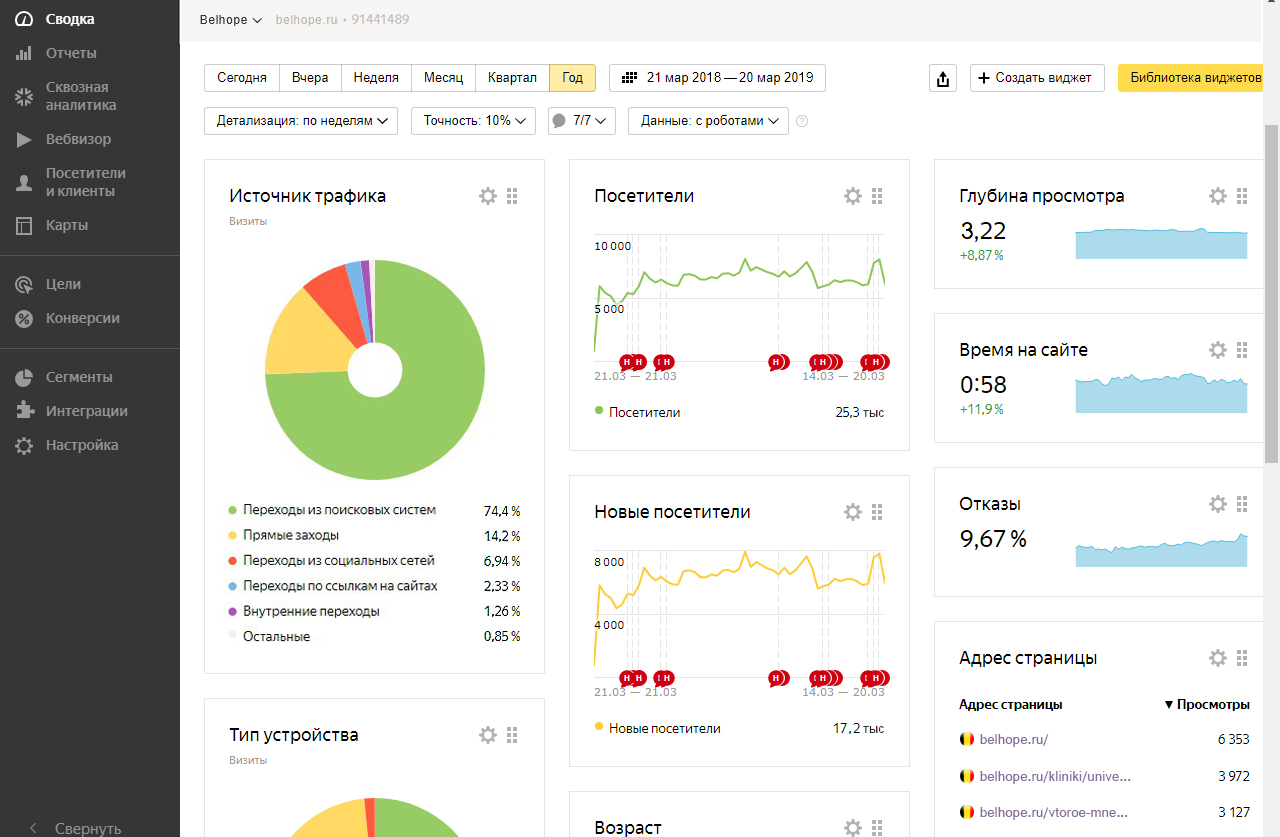Click Создать виджет button
The image size is (1280, 837).
pos(1037,78)
